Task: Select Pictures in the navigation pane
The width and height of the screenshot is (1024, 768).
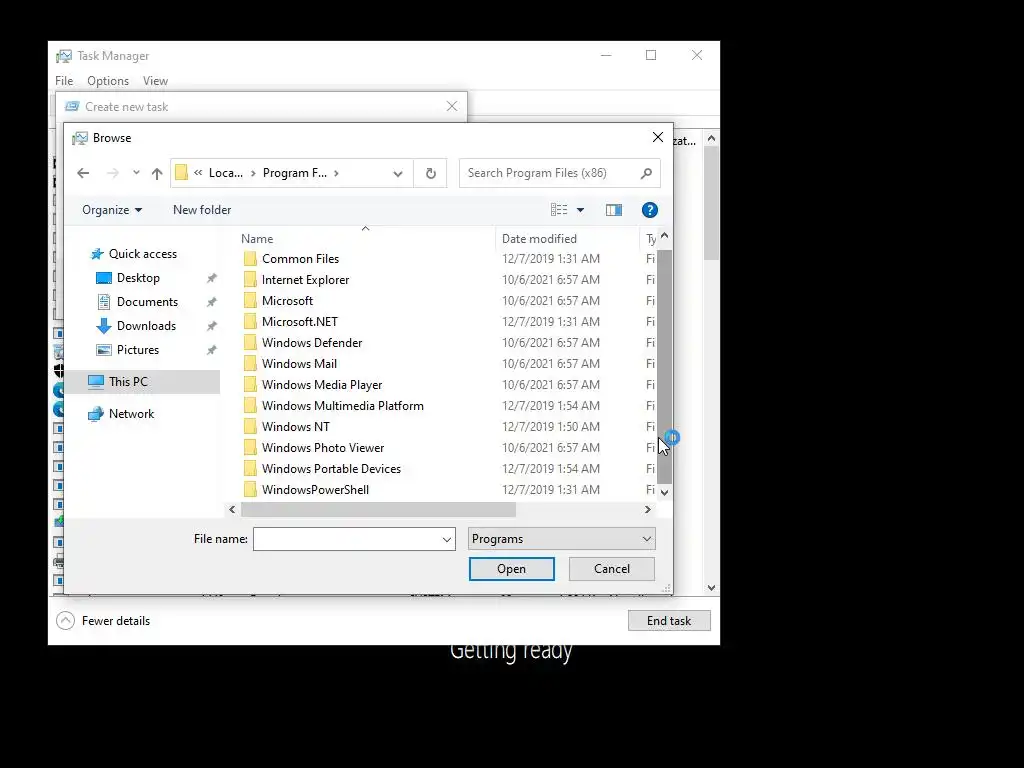Action: pyautogui.click(x=137, y=350)
